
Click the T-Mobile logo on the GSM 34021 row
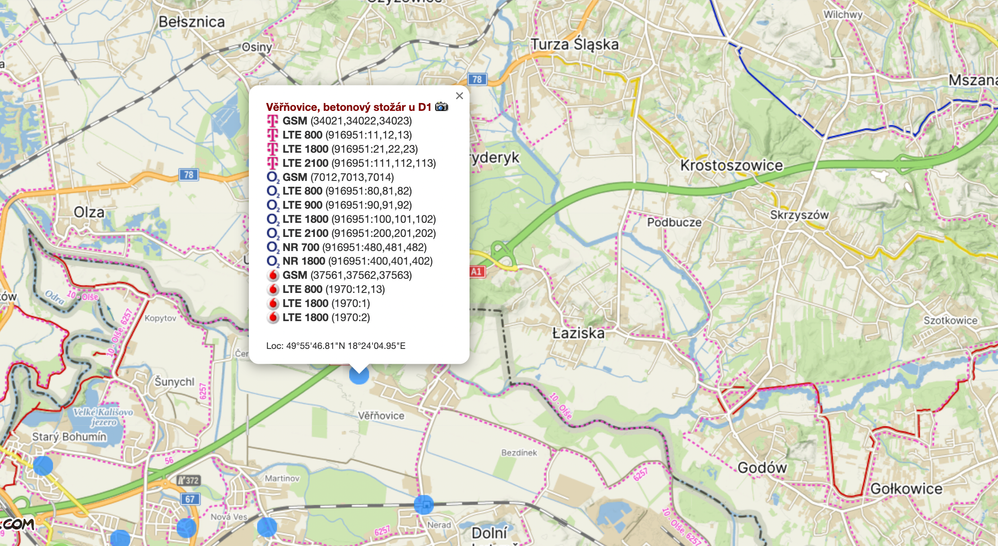tap(272, 121)
